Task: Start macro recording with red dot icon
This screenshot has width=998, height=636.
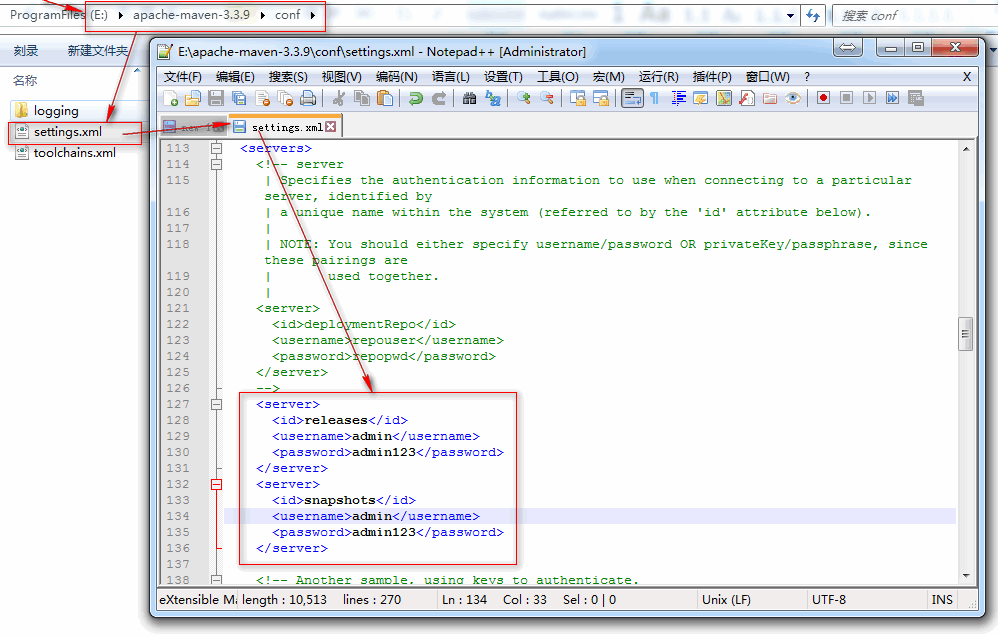Action: point(823,98)
